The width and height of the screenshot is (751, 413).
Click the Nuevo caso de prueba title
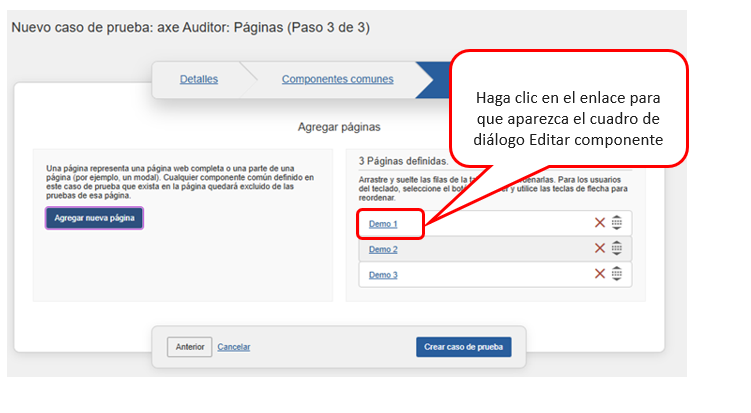point(190,27)
